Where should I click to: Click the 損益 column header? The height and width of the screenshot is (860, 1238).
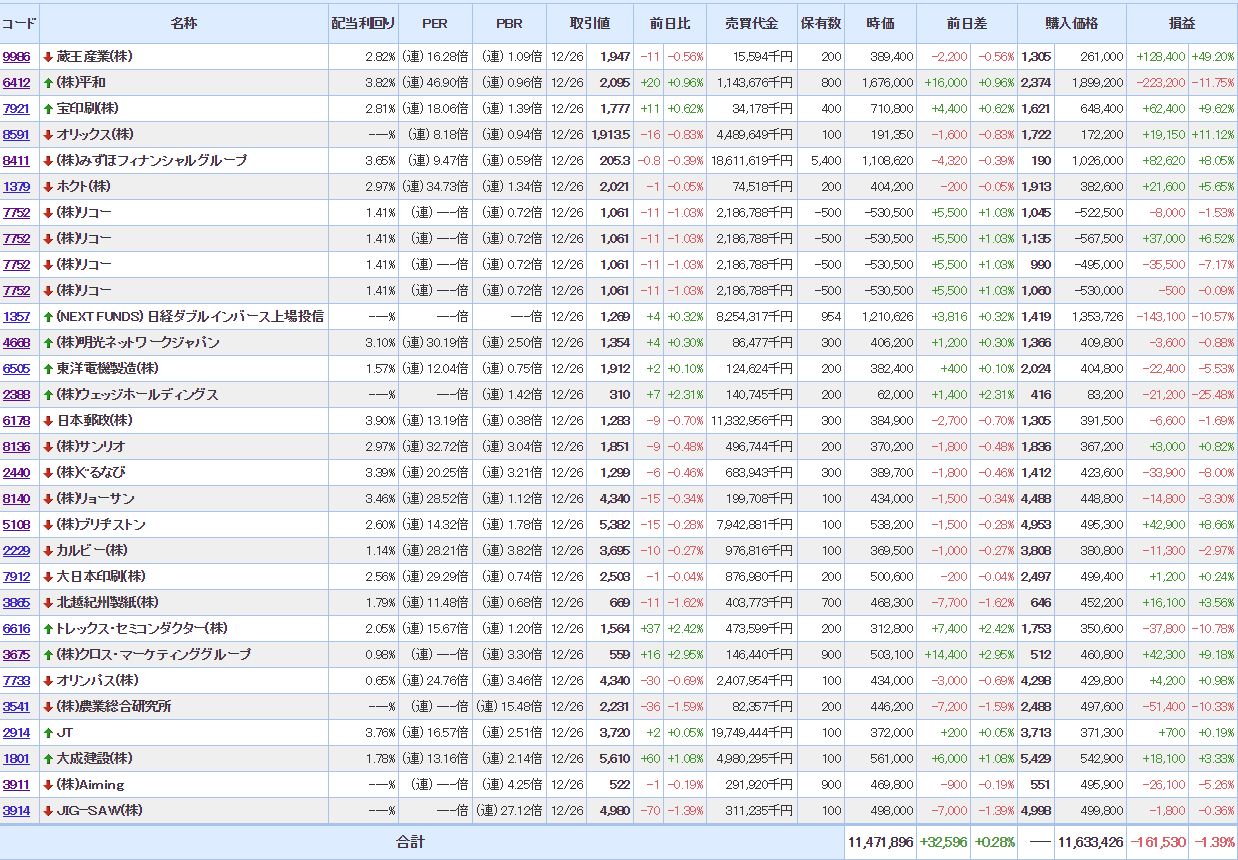coord(1181,23)
